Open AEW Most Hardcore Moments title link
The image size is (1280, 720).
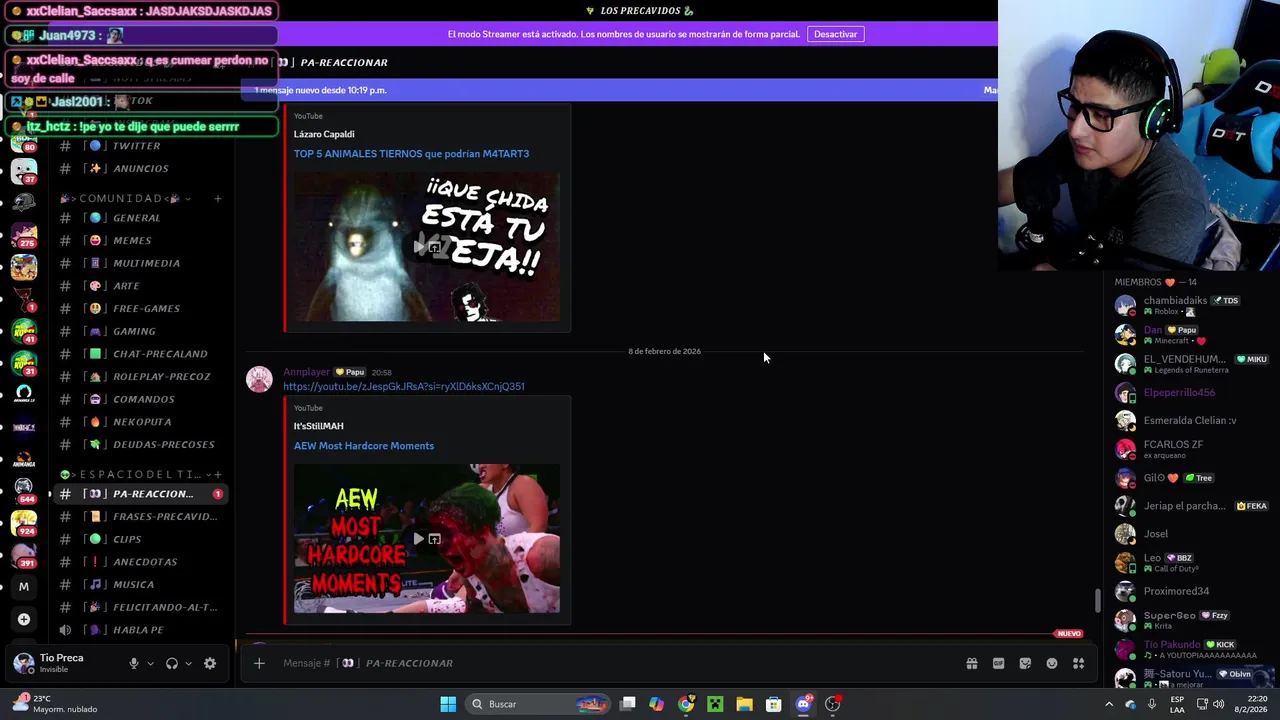tap(364, 446)
